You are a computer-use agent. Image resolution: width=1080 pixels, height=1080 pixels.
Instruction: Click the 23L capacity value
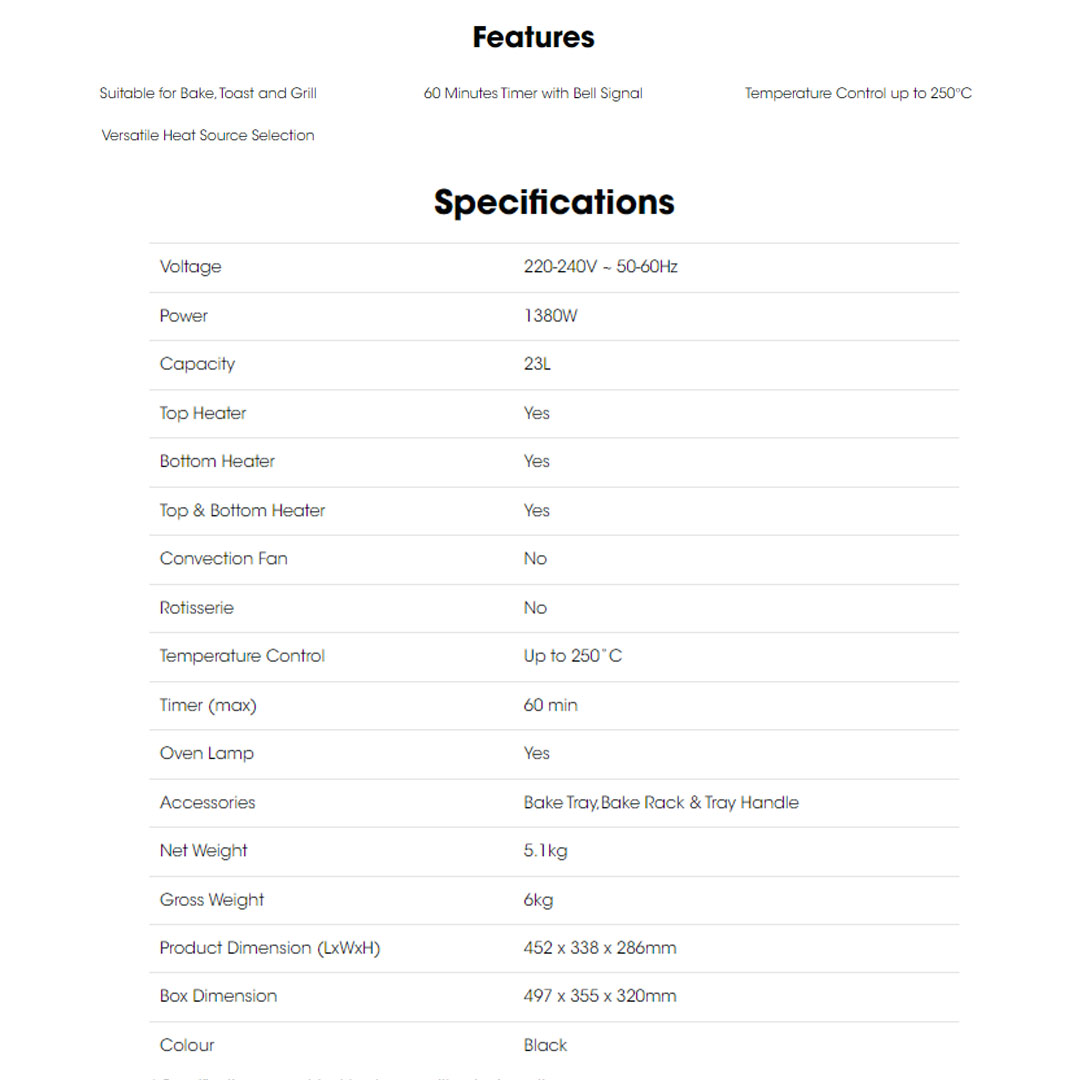(x=537, y=364)
